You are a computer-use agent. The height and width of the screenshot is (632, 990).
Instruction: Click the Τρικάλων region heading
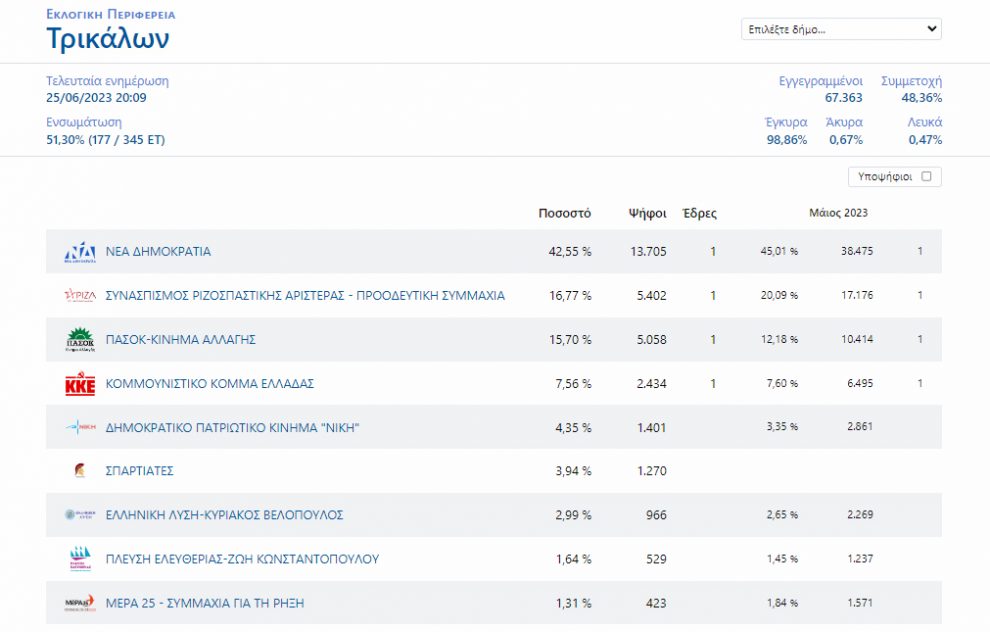[x=108, y=39]
